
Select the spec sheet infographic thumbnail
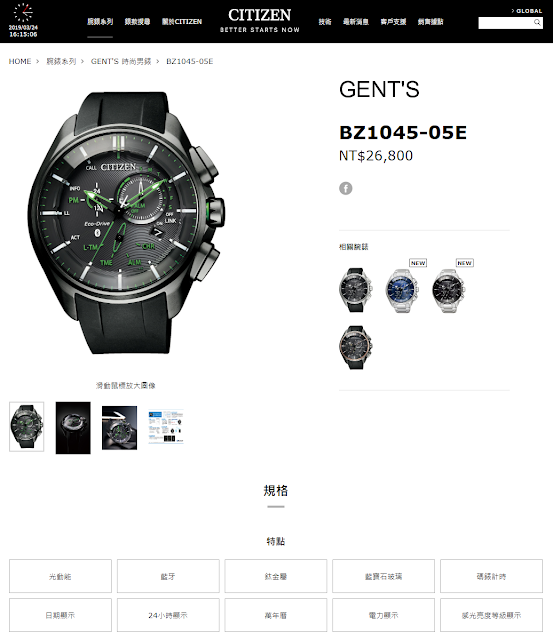166,427
